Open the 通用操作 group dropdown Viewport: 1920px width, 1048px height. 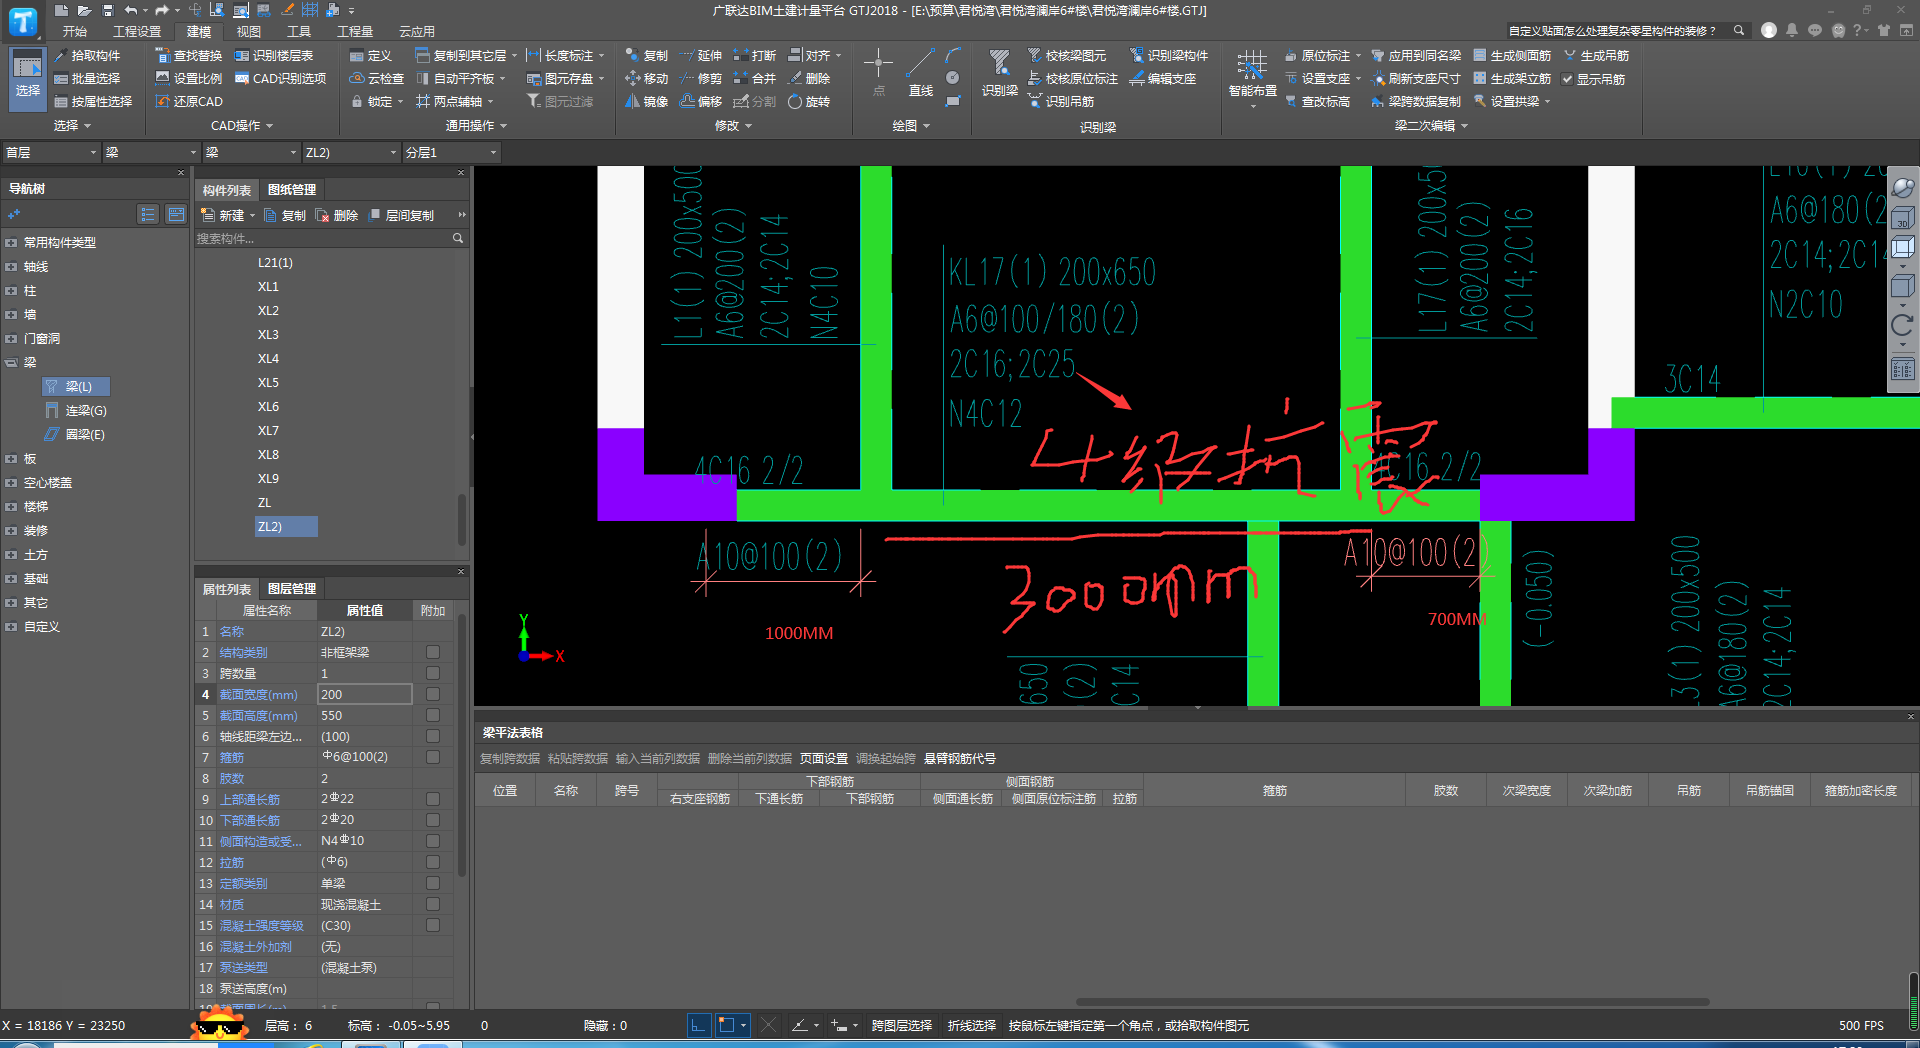click(476, 126)
